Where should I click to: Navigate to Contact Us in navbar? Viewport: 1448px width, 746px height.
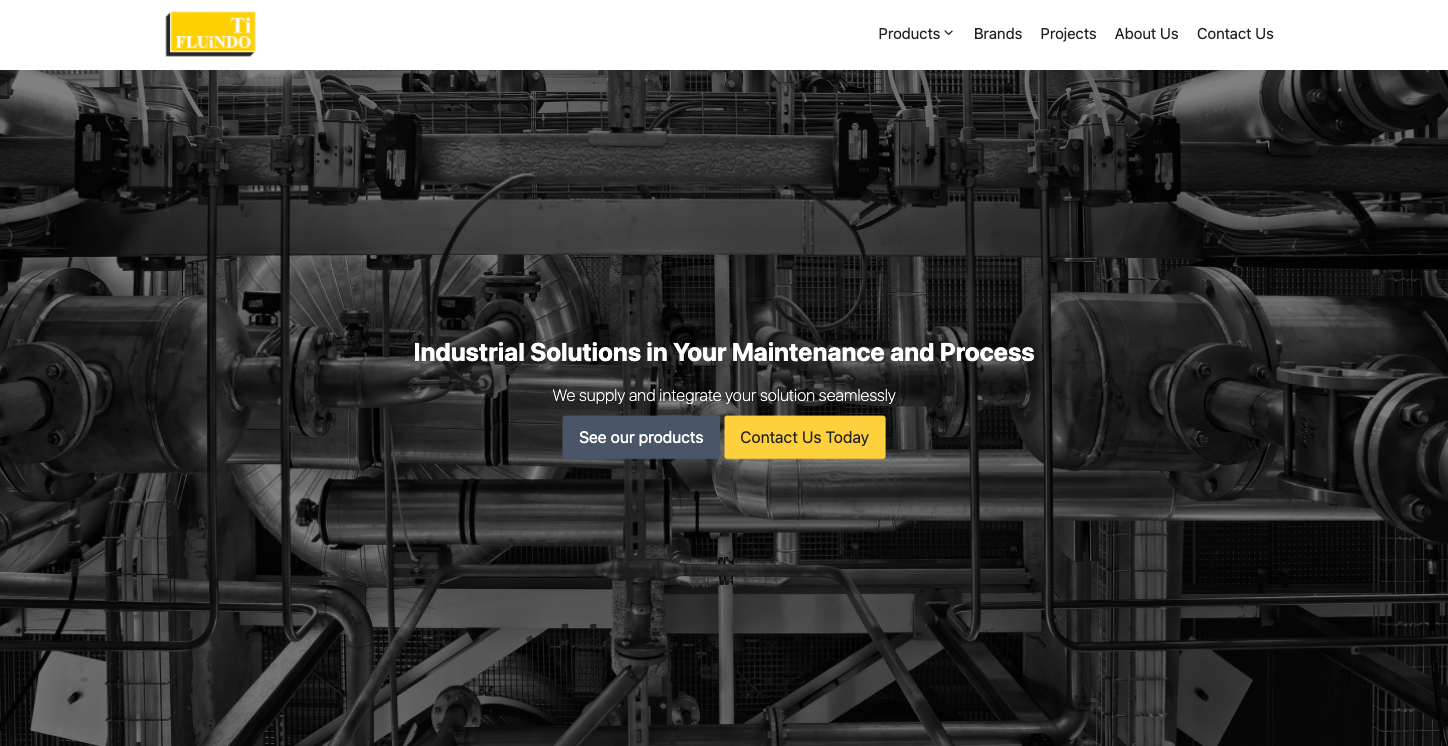1235,34
